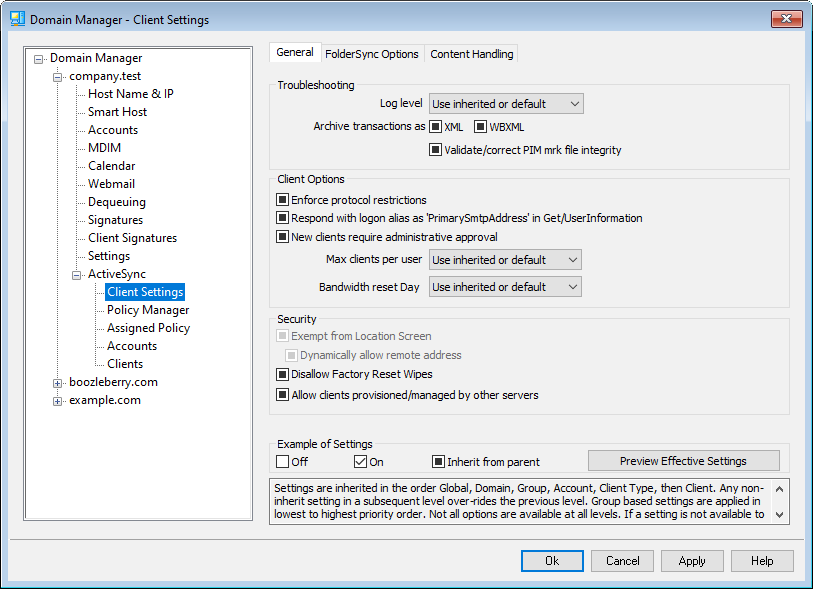The height and width of the screenshot is (589, 813).
Task: Toggle Disallow Factory Reset Wipes checkbox
Action: [283, 374]
